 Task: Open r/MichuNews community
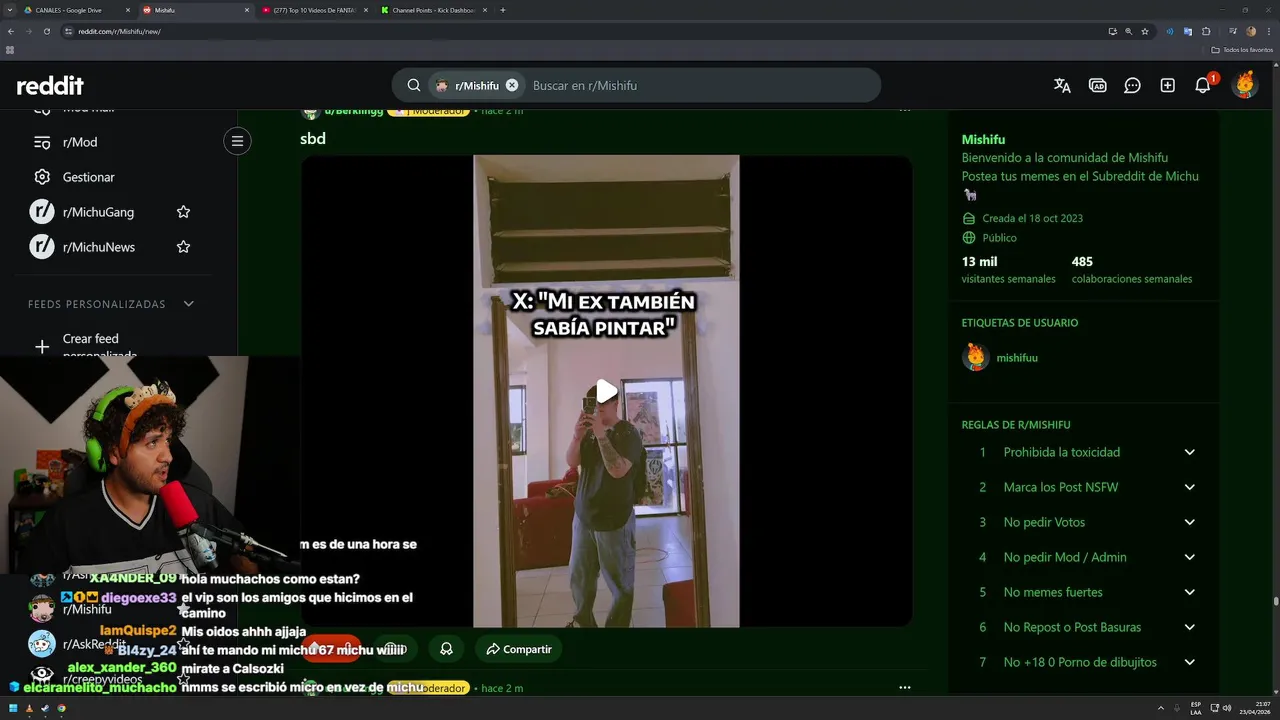click(x=98, y=247)
